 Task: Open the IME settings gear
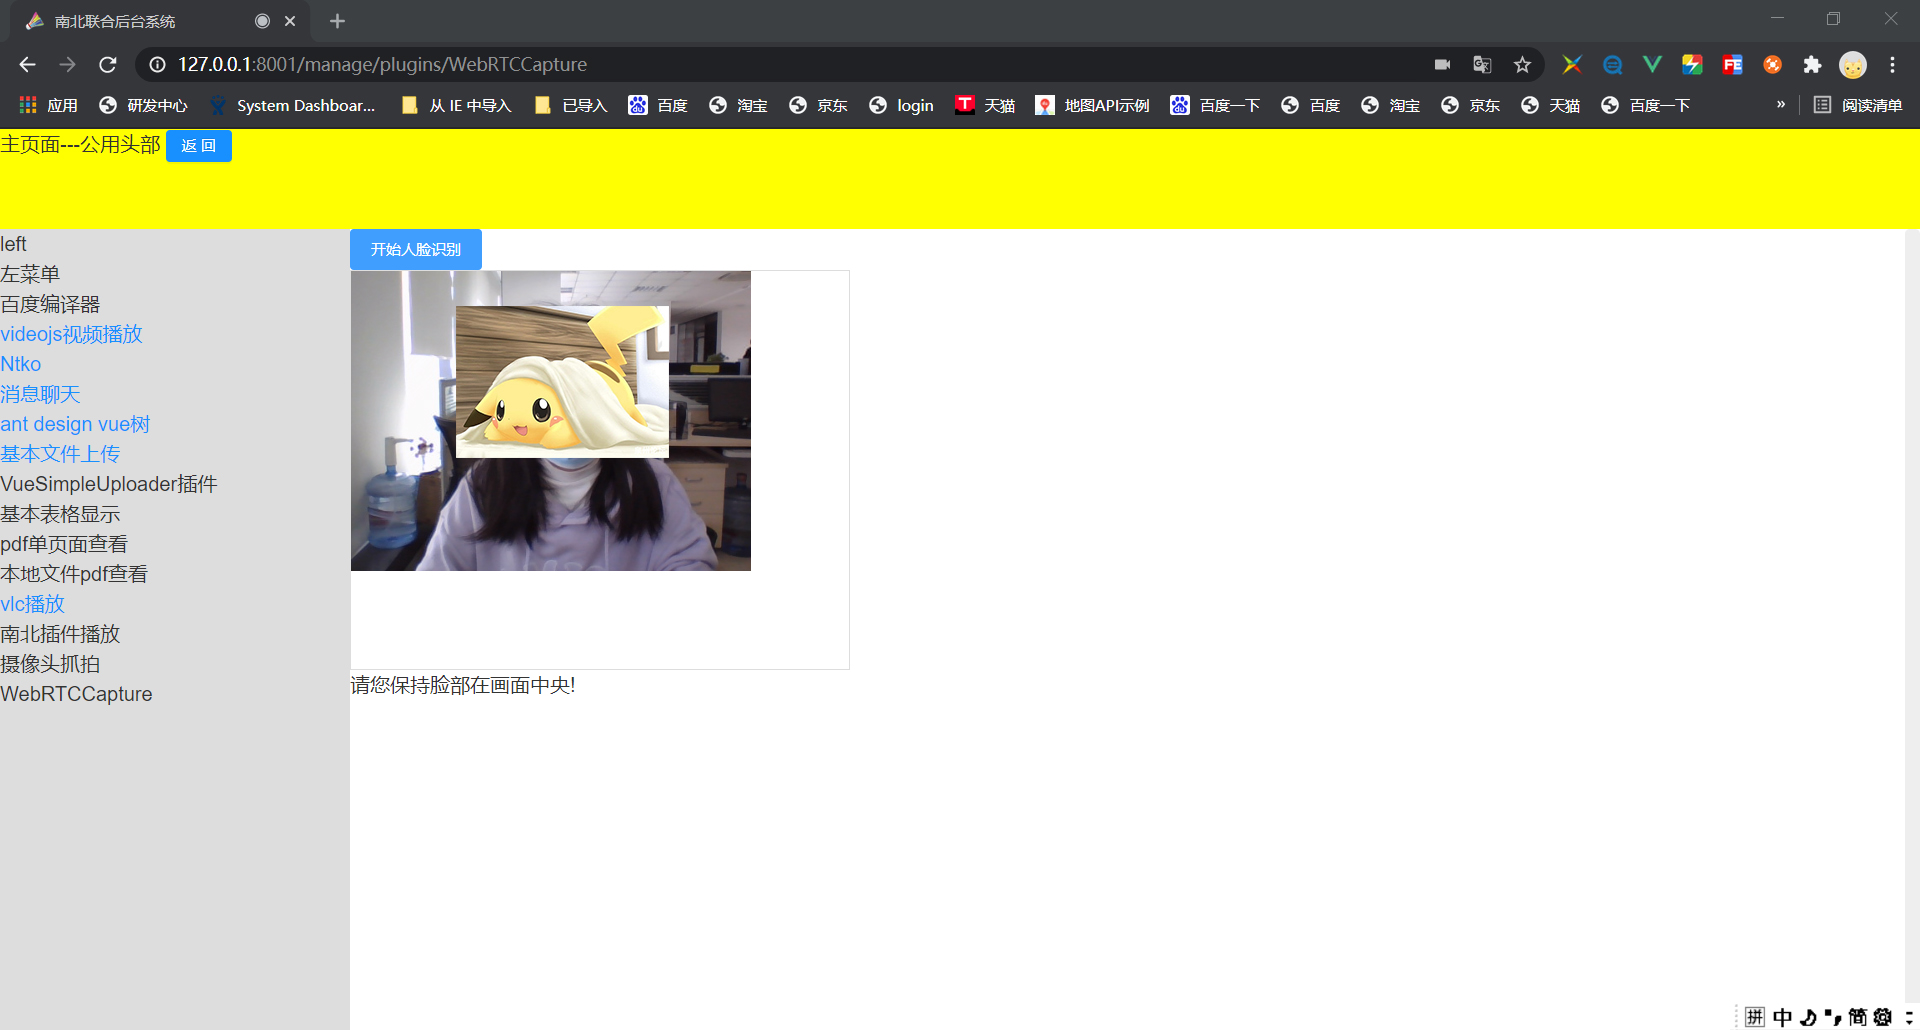[1883, 1017]
